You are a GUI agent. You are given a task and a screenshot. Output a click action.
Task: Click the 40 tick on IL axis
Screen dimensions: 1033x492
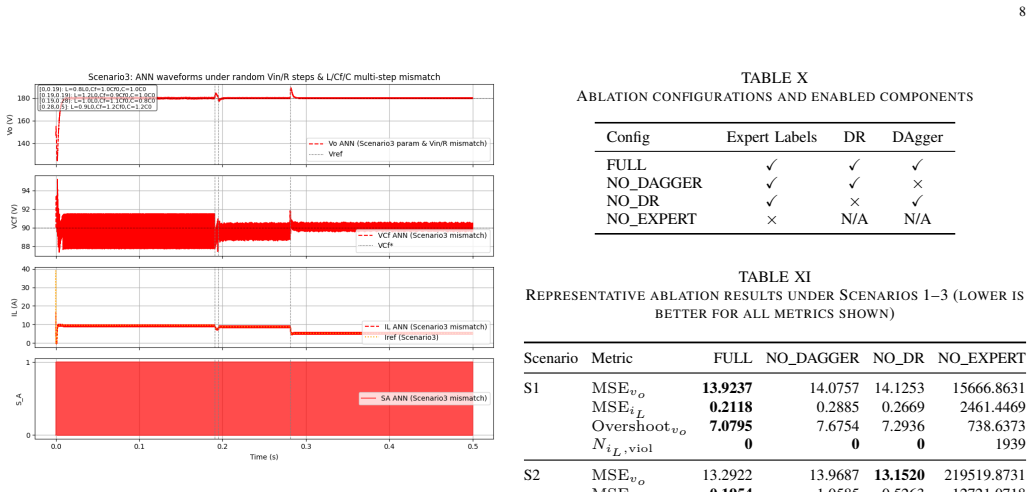coord(26,269)
